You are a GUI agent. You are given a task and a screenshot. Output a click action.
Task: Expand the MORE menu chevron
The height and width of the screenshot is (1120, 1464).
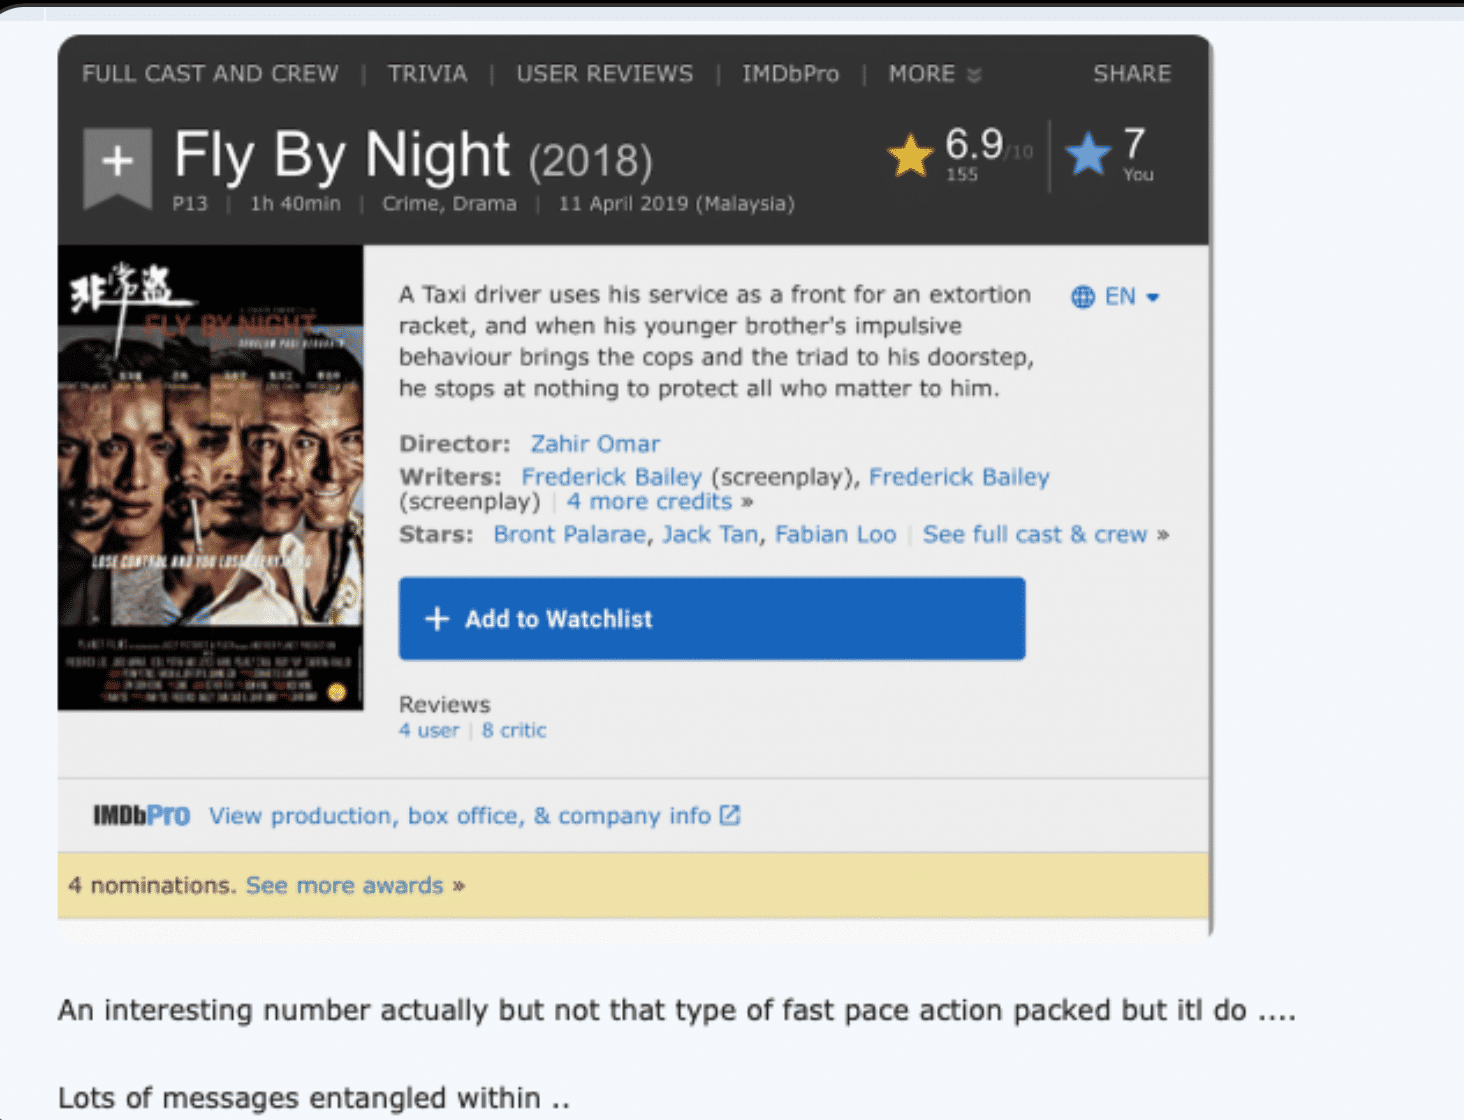pyautogui.click(x=974, y=75)
